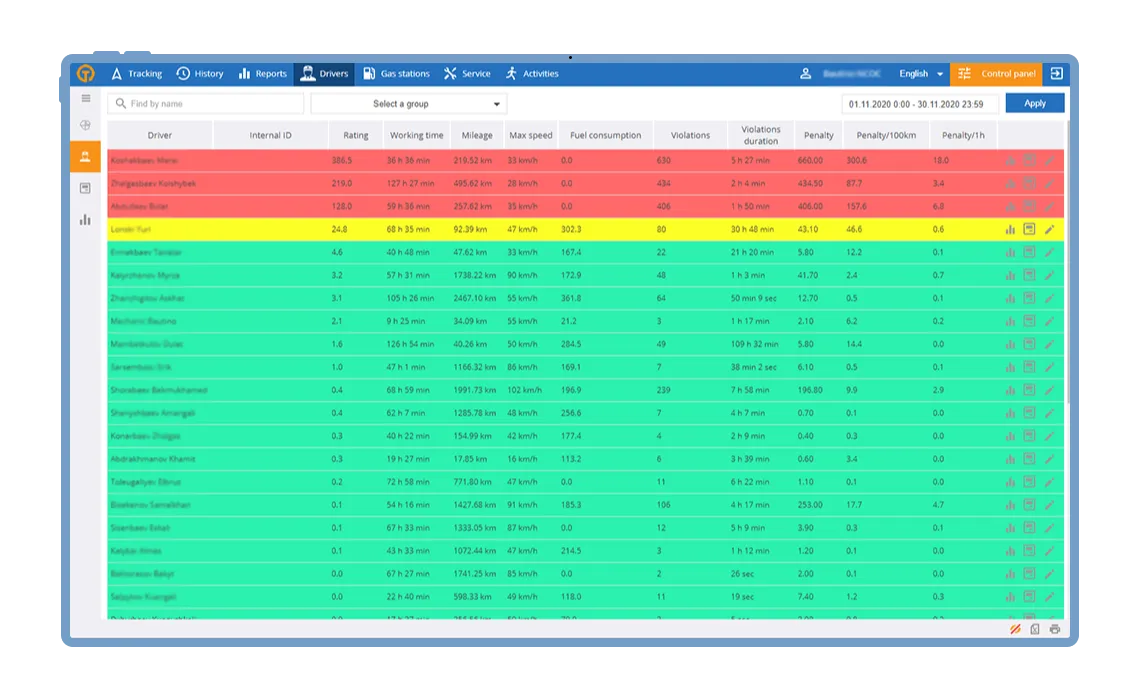Click the Find by name search field
This screenshot has width=1140, height=700.
(205, 103)
